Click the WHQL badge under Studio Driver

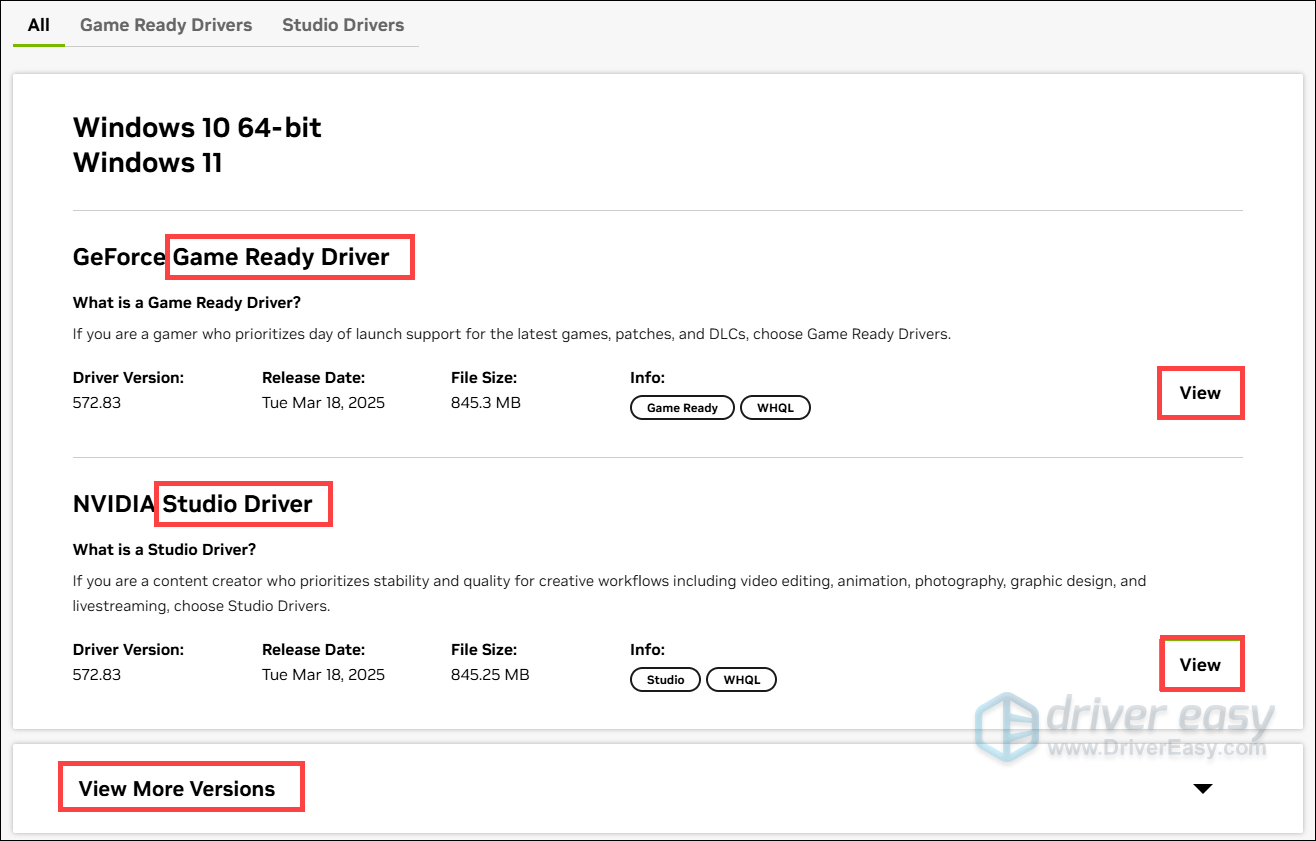[x=741, y=679]
